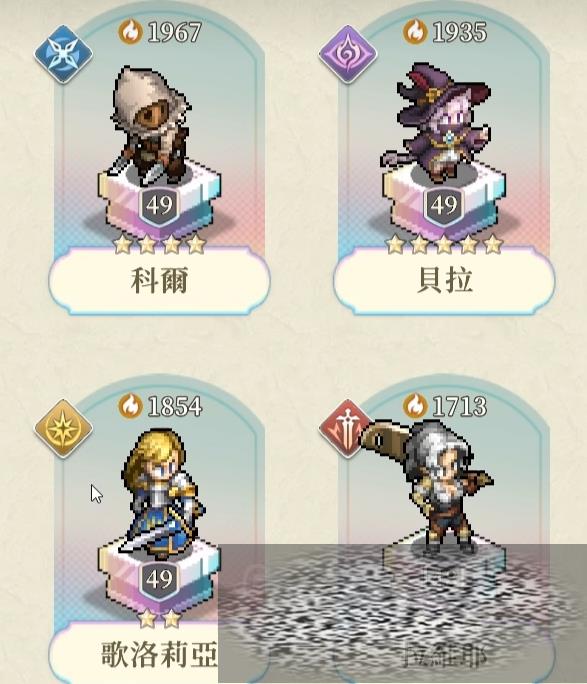Select the hooded character sprite 科爾

coord(151,125)
